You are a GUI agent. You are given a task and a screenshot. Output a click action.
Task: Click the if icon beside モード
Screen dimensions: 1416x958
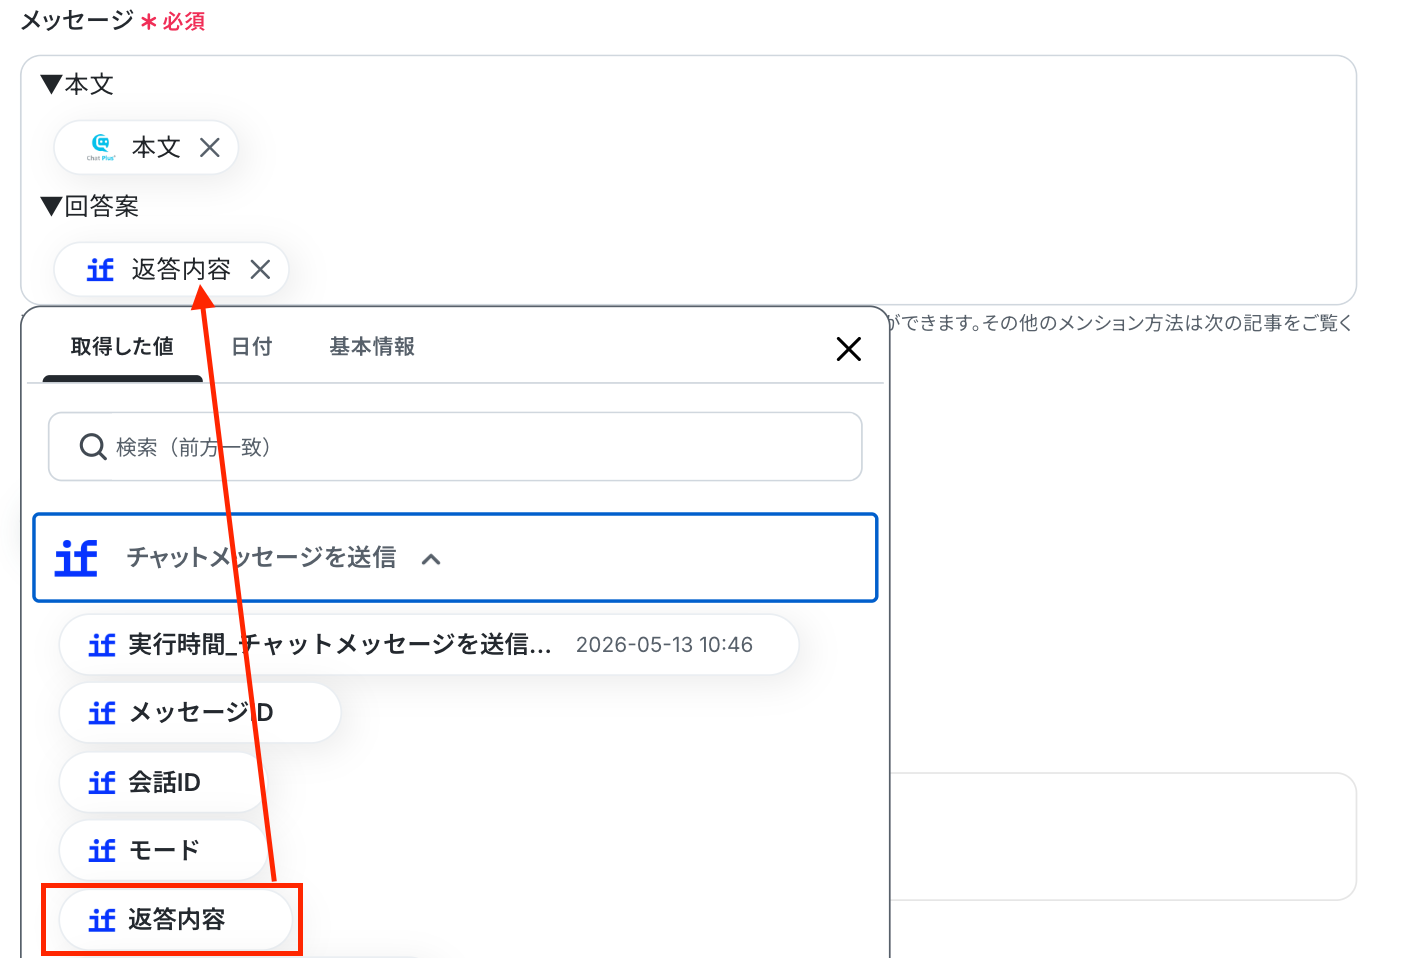(102, 850)
